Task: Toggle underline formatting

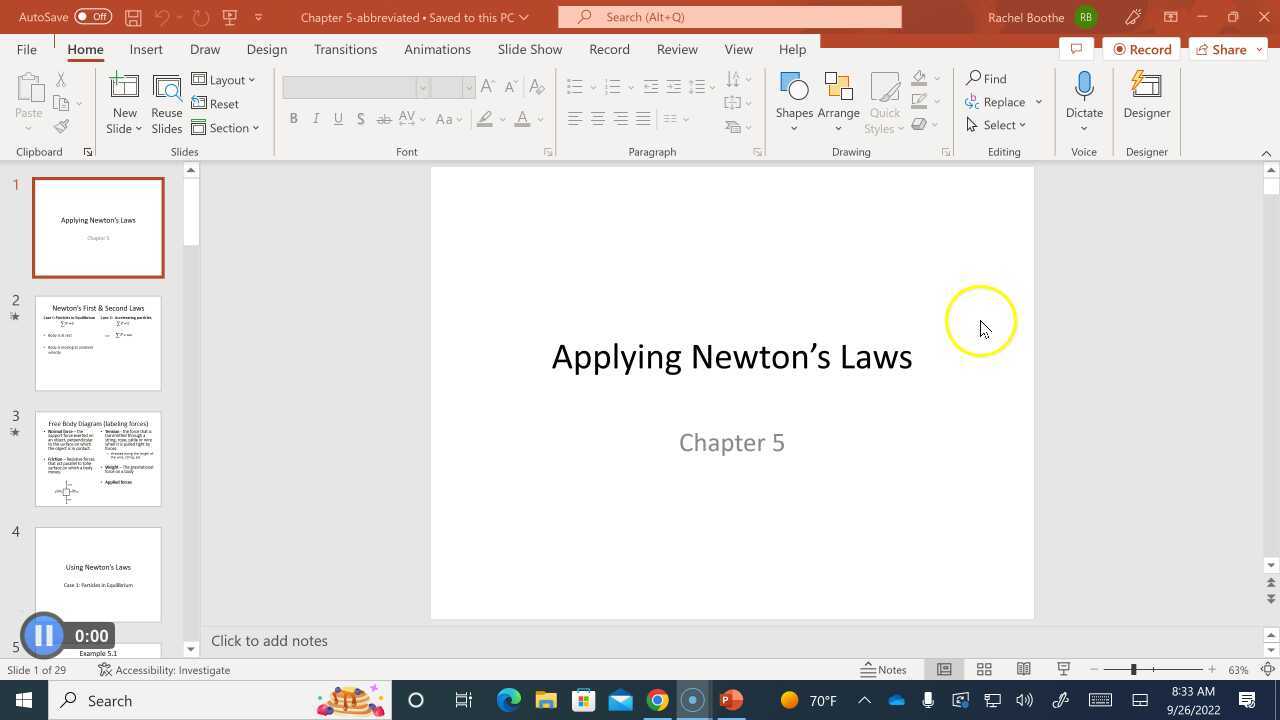Action: 338,118
